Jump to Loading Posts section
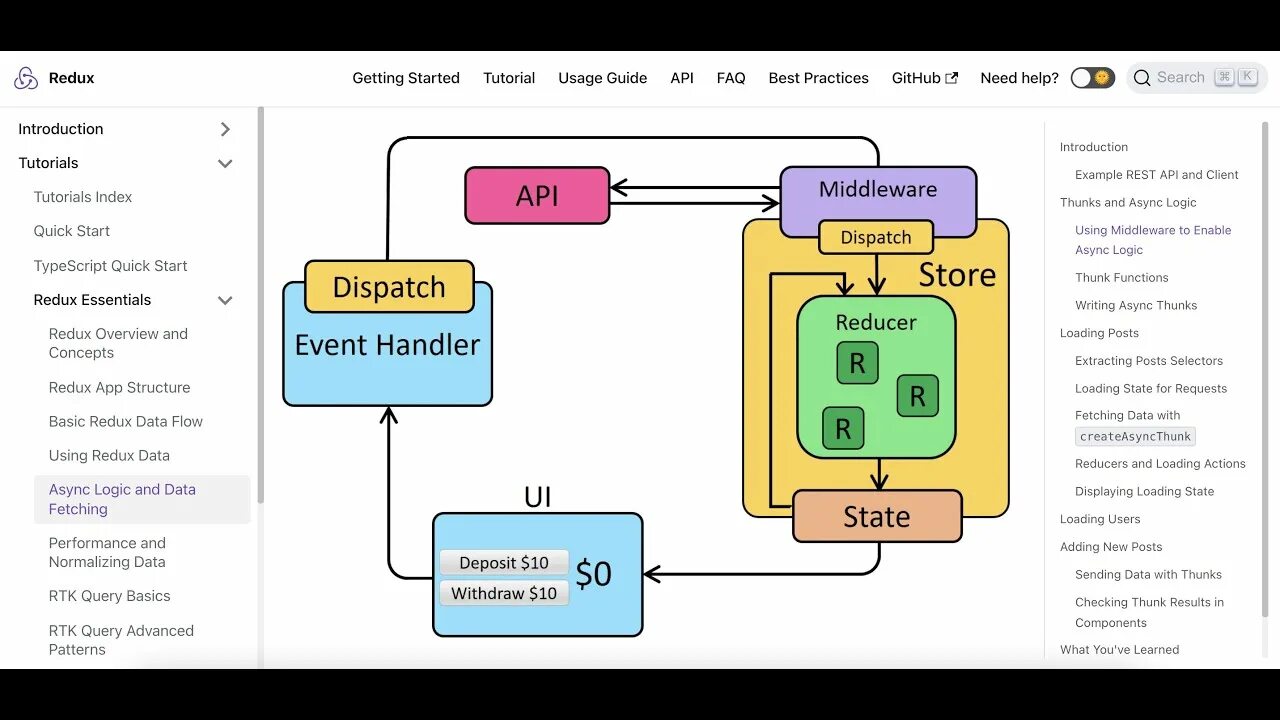Screen dimensions: 1280x720 [1099, 333]
